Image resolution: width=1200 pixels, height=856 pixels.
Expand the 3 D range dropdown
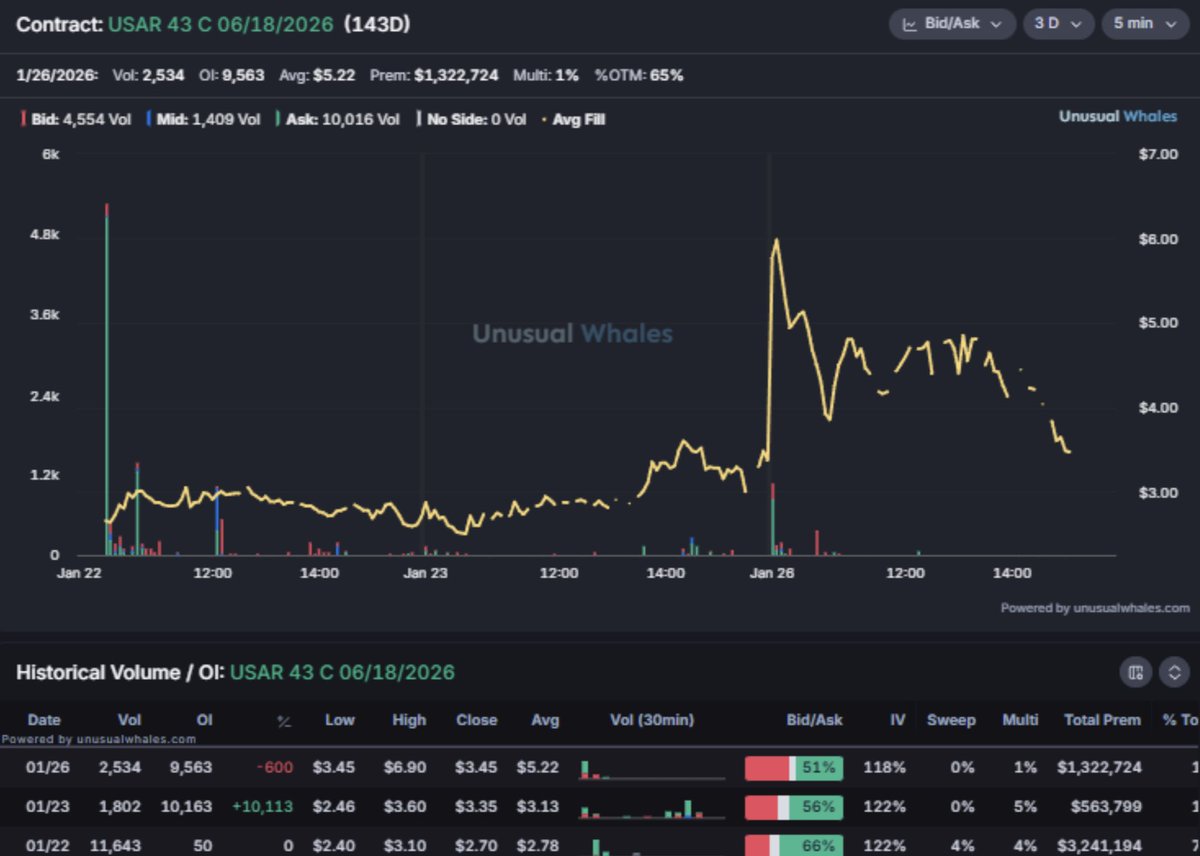pyautogui.click(x=1057, y=24)
